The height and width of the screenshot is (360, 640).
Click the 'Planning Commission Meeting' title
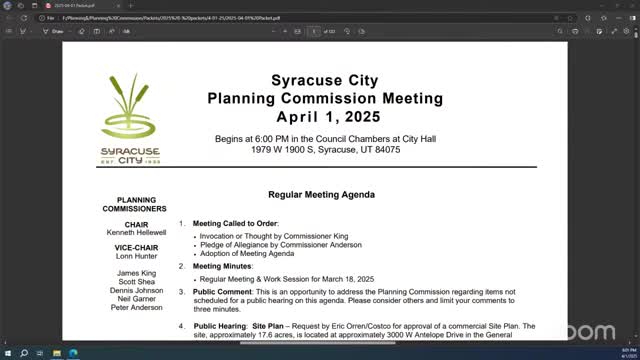(x=325, y=98)
